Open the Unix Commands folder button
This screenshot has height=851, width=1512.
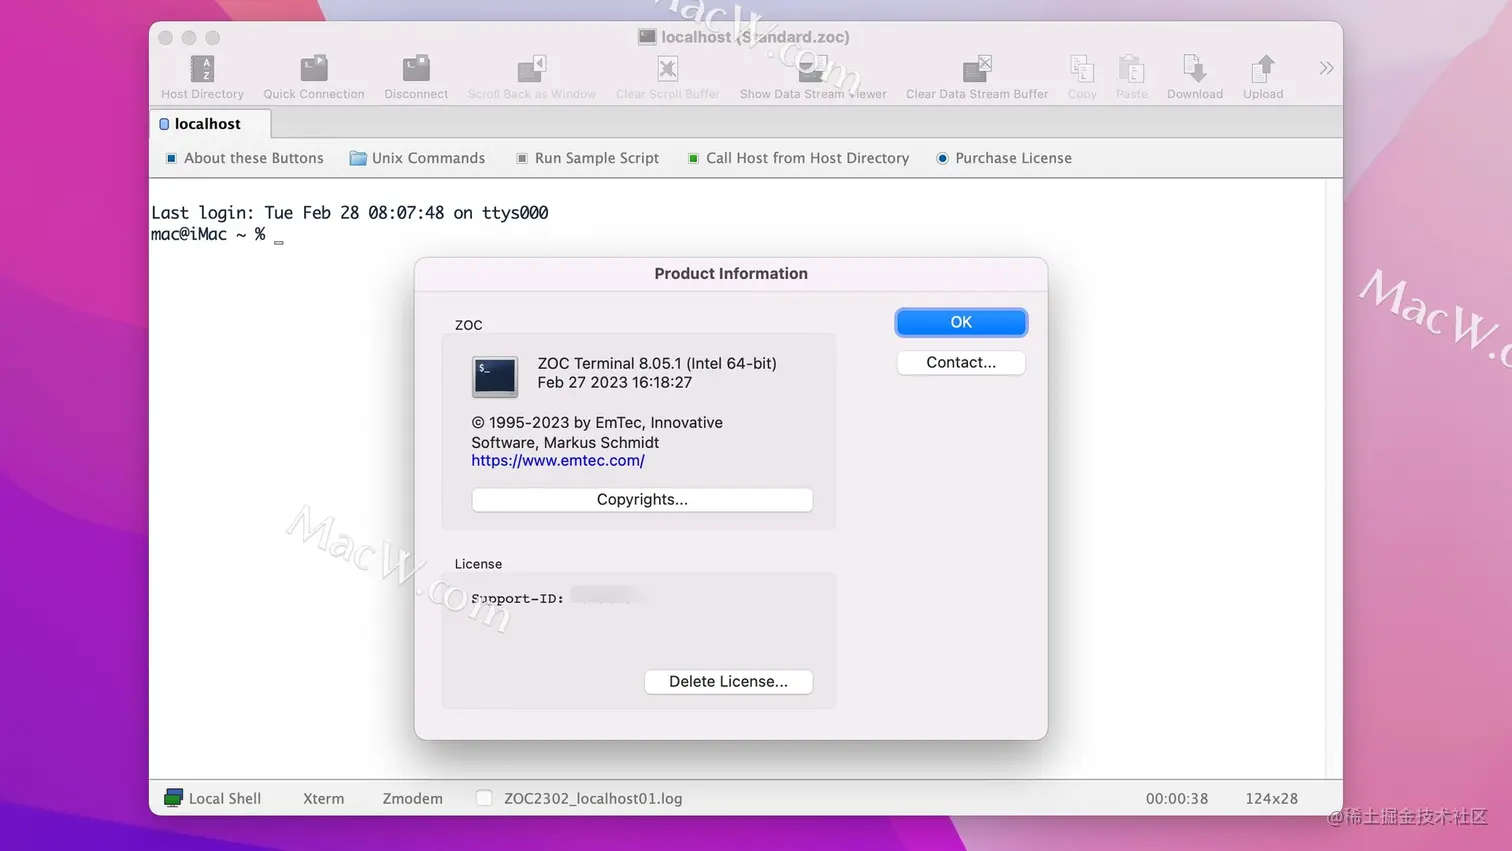[x=417, y=158]
